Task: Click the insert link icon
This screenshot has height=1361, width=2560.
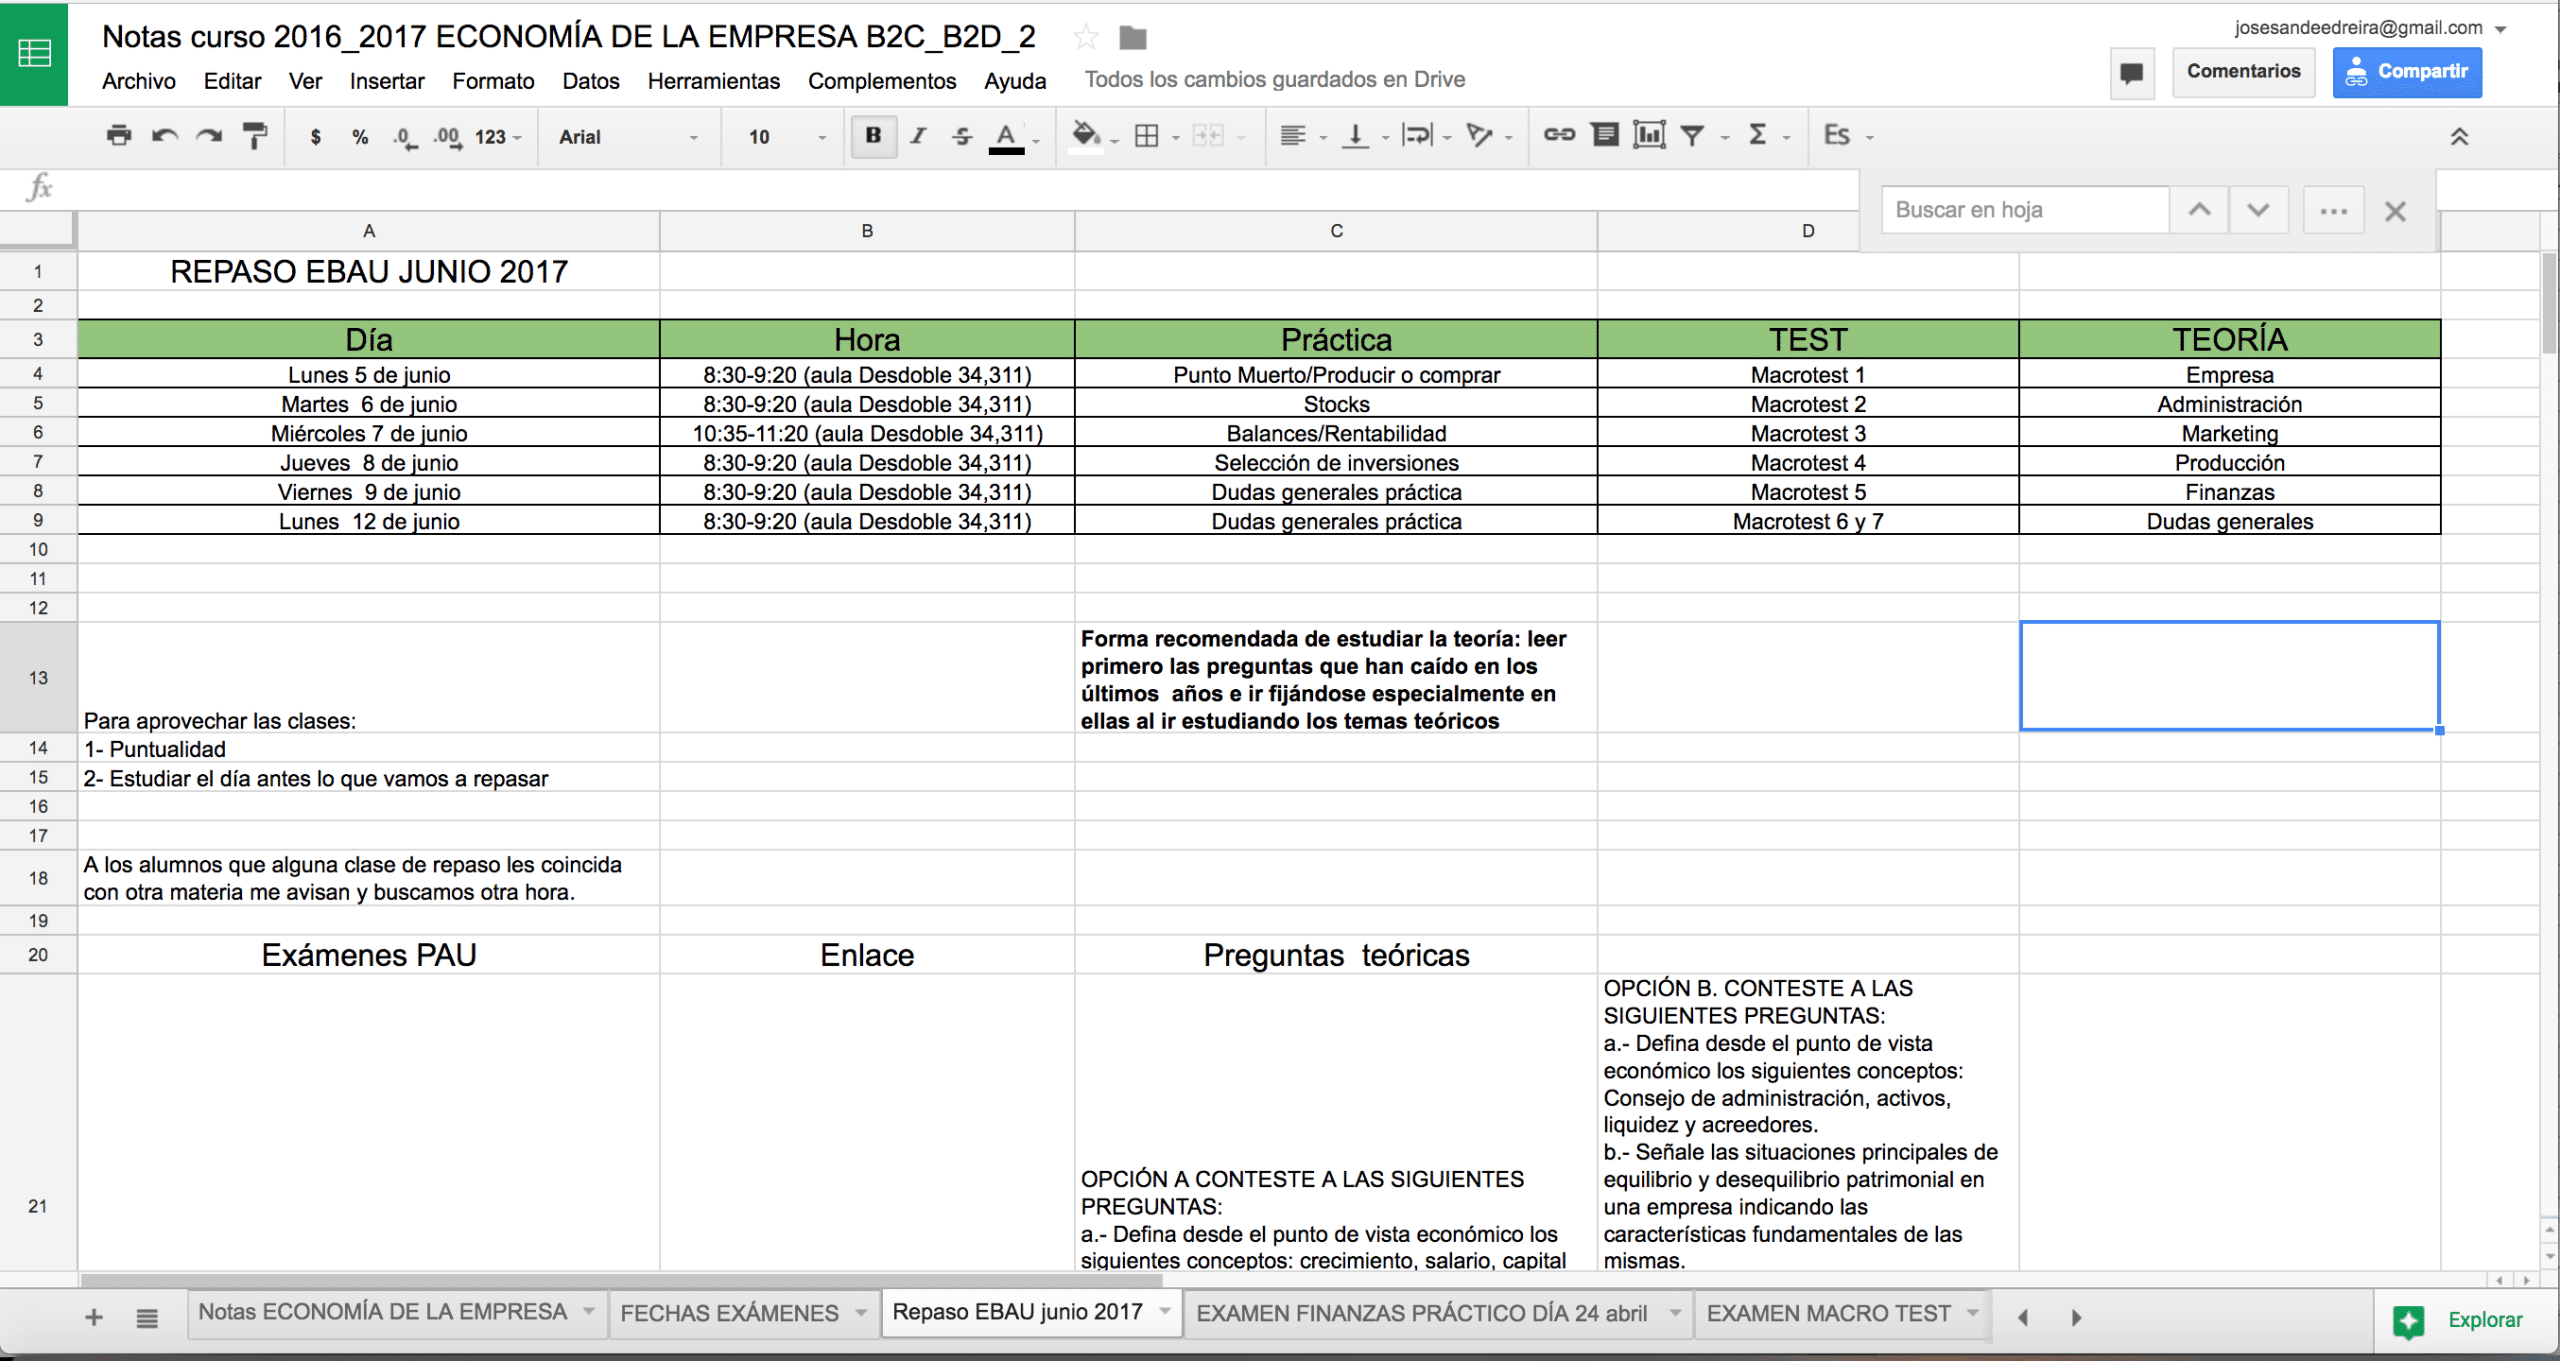Action: click(x=1558, y=135)
